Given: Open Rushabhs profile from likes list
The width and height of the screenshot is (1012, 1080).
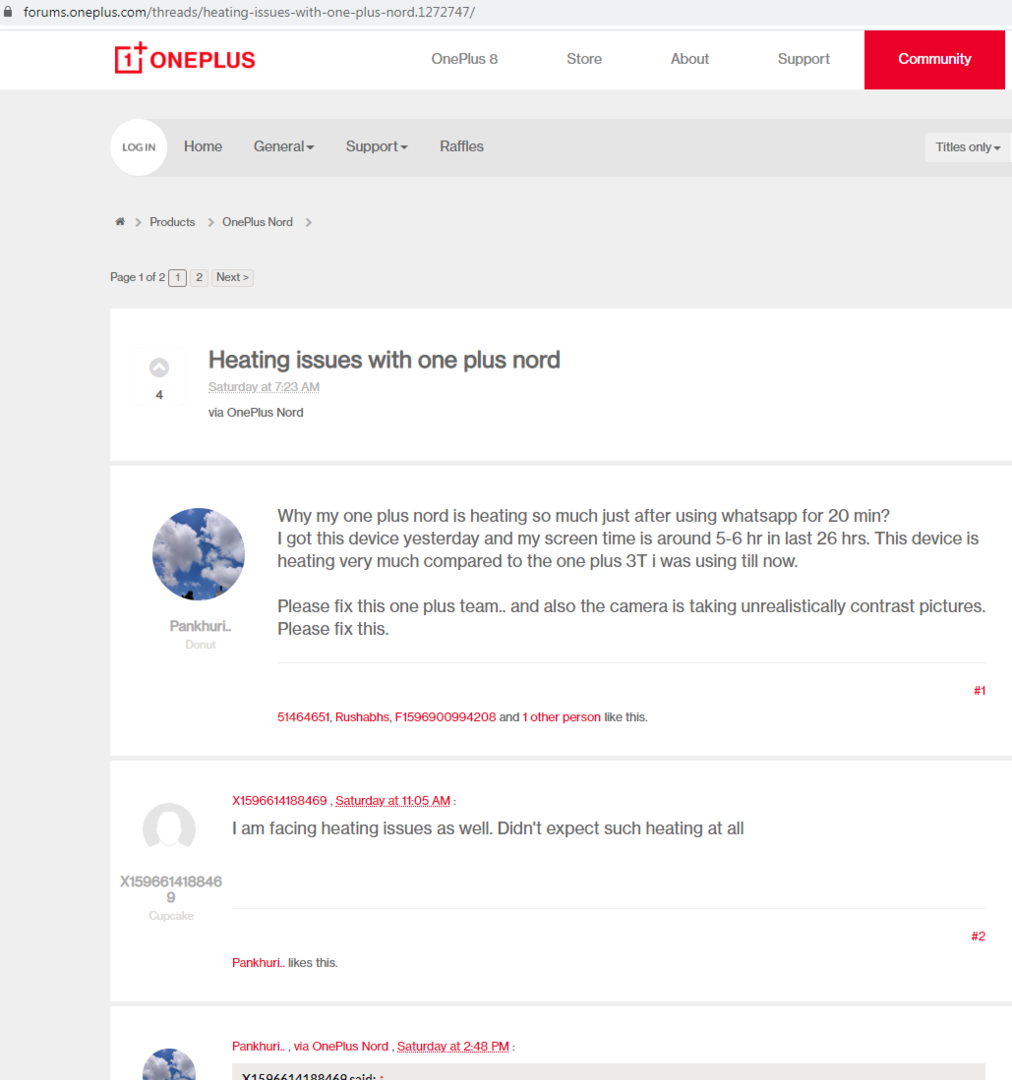Looking at the screenshot, I should click(x=362, y=717).
